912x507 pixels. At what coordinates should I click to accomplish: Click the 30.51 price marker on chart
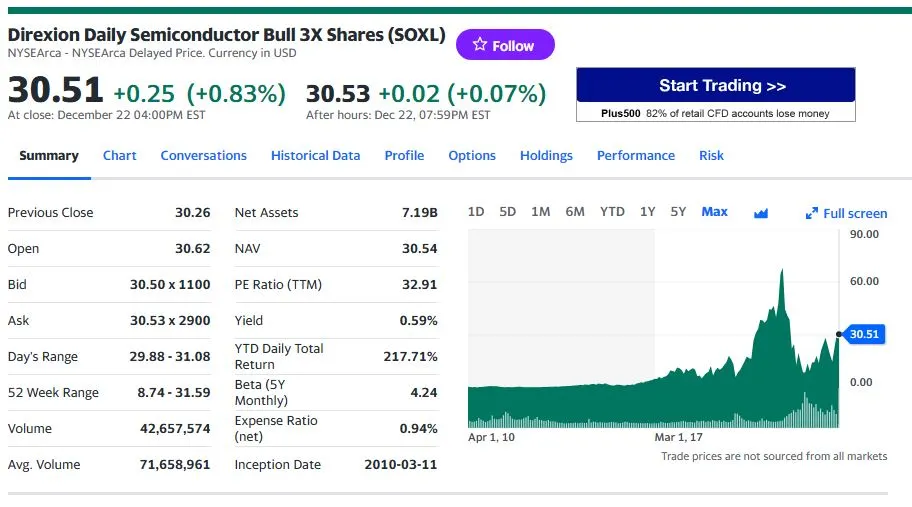(863, 334)
